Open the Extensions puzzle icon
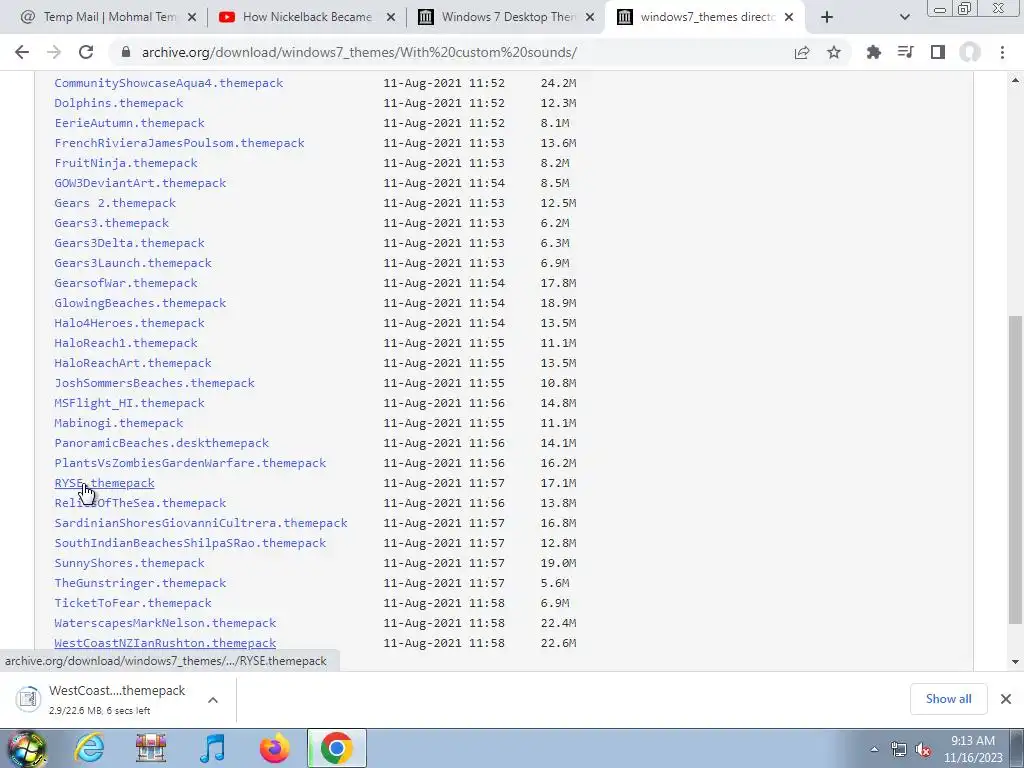This screenshot has width=1024, height=768. [x=873, y=52]
